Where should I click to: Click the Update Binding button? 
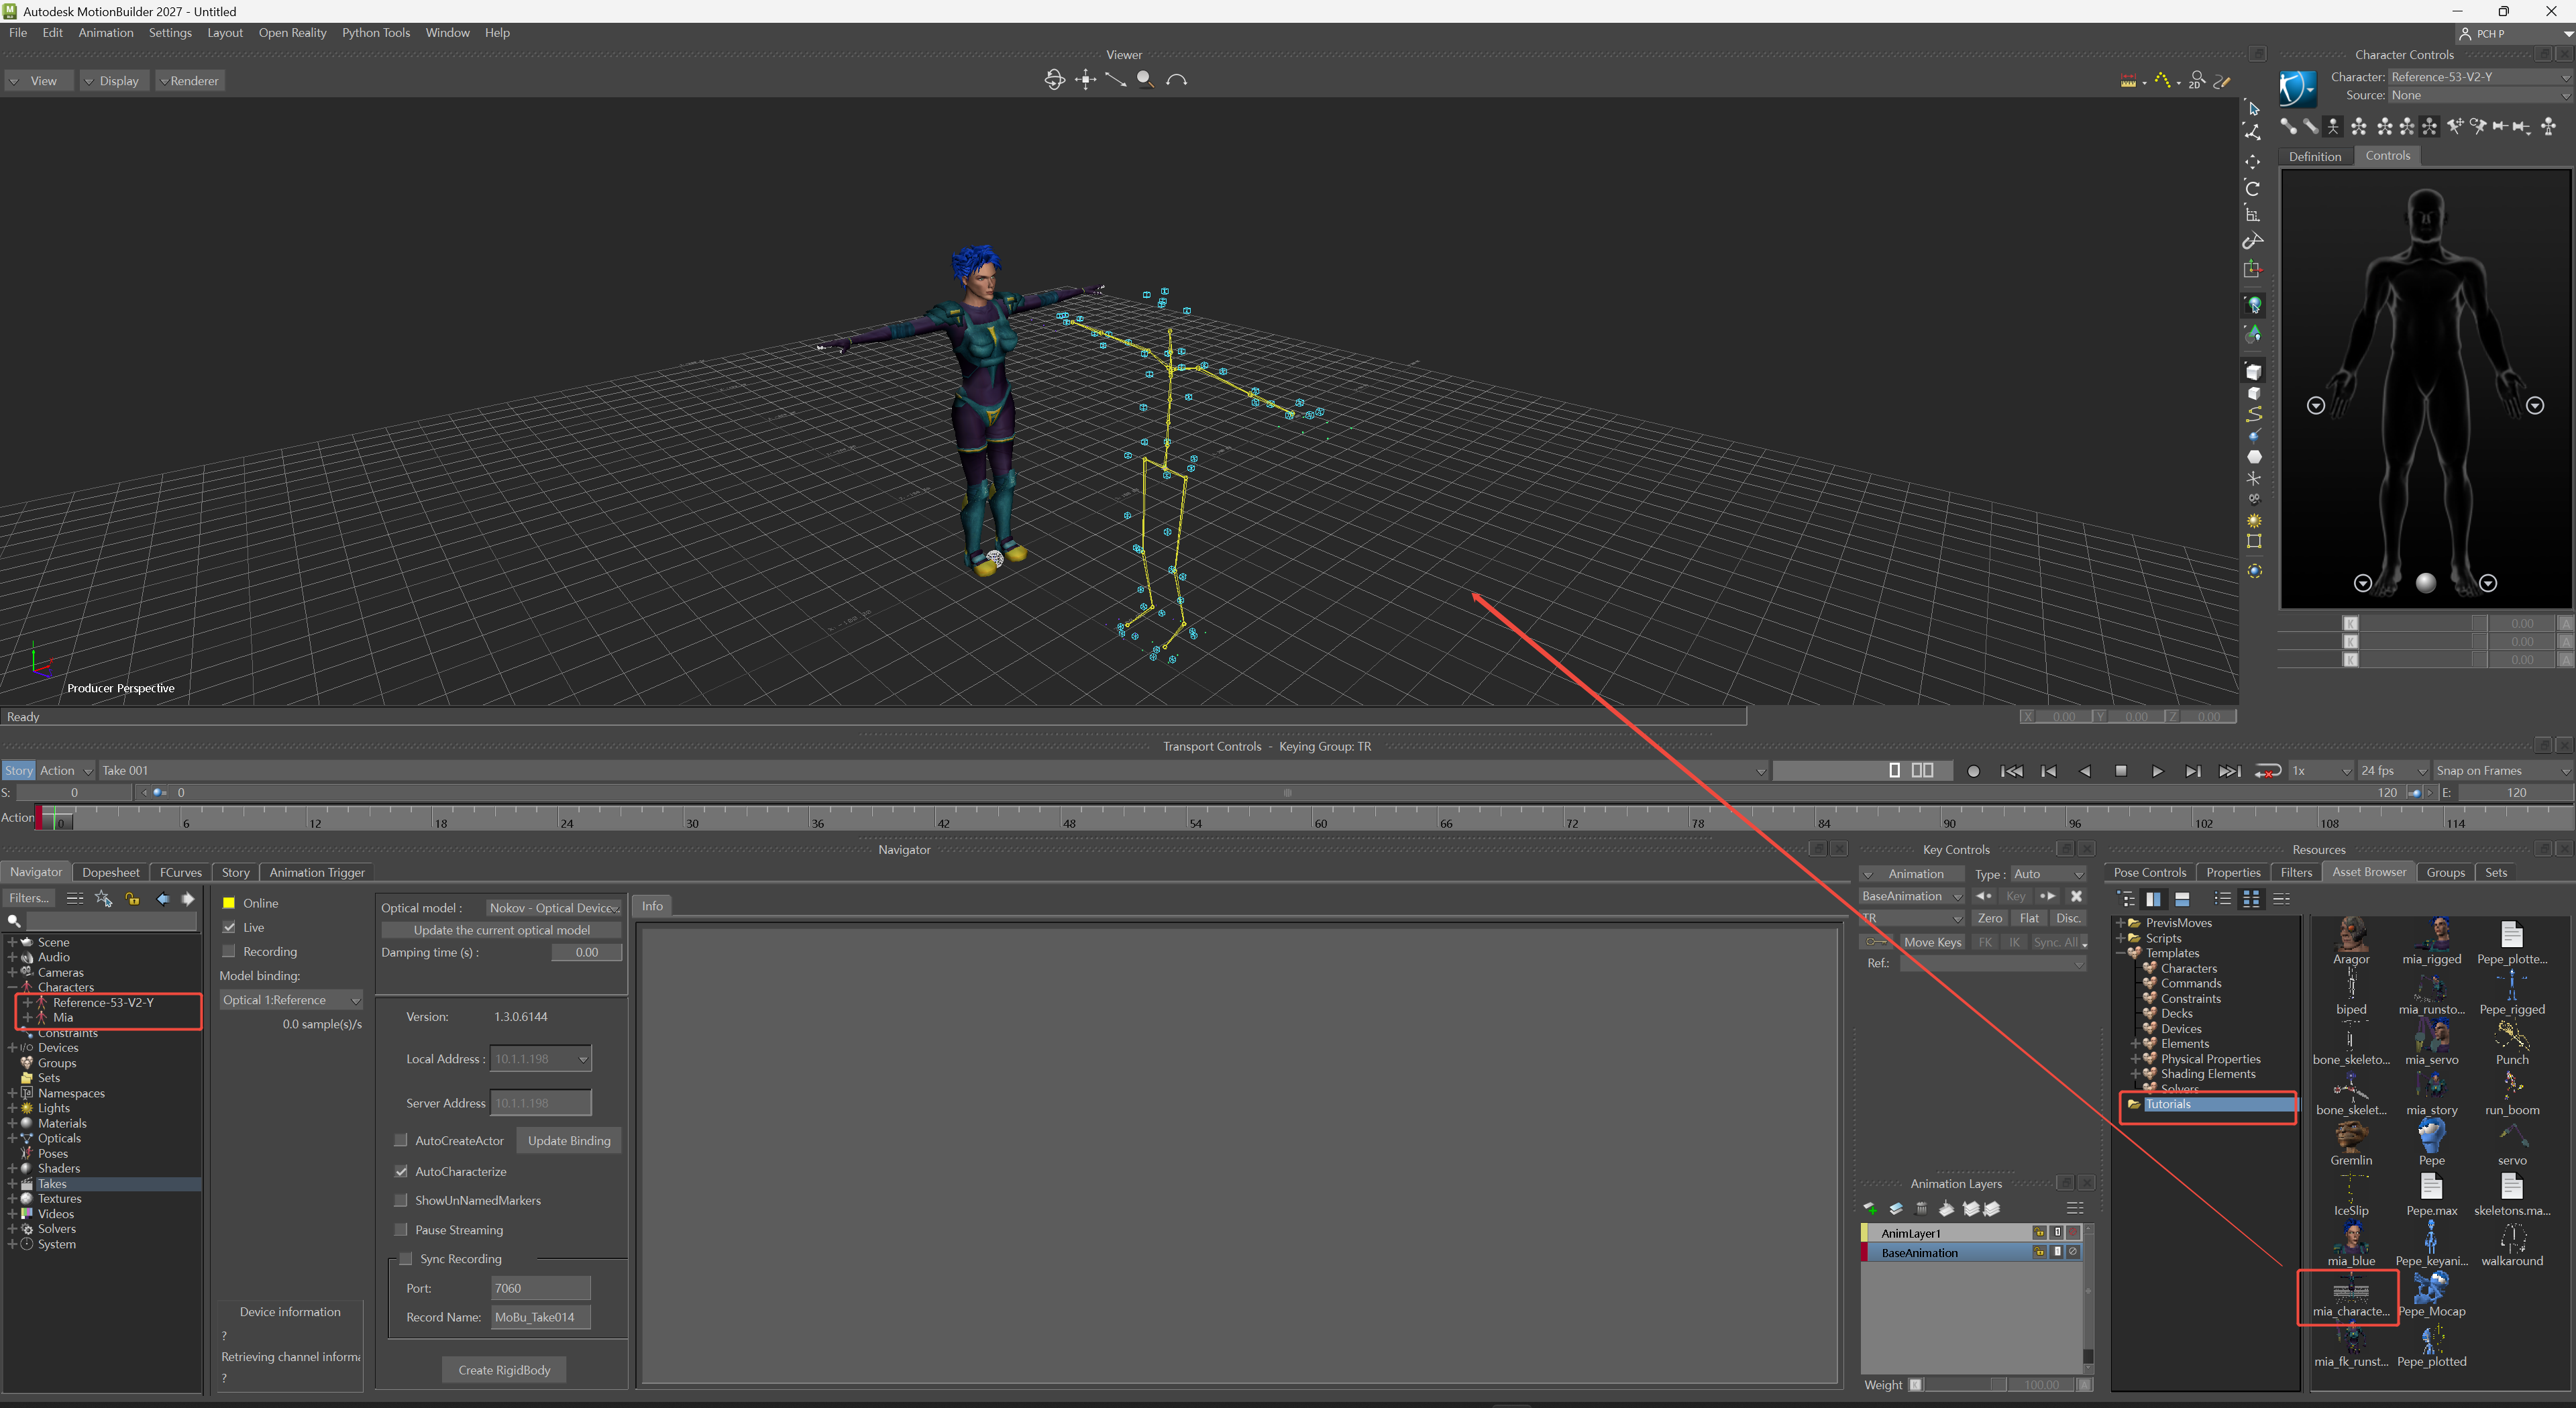click(569, 1140)
